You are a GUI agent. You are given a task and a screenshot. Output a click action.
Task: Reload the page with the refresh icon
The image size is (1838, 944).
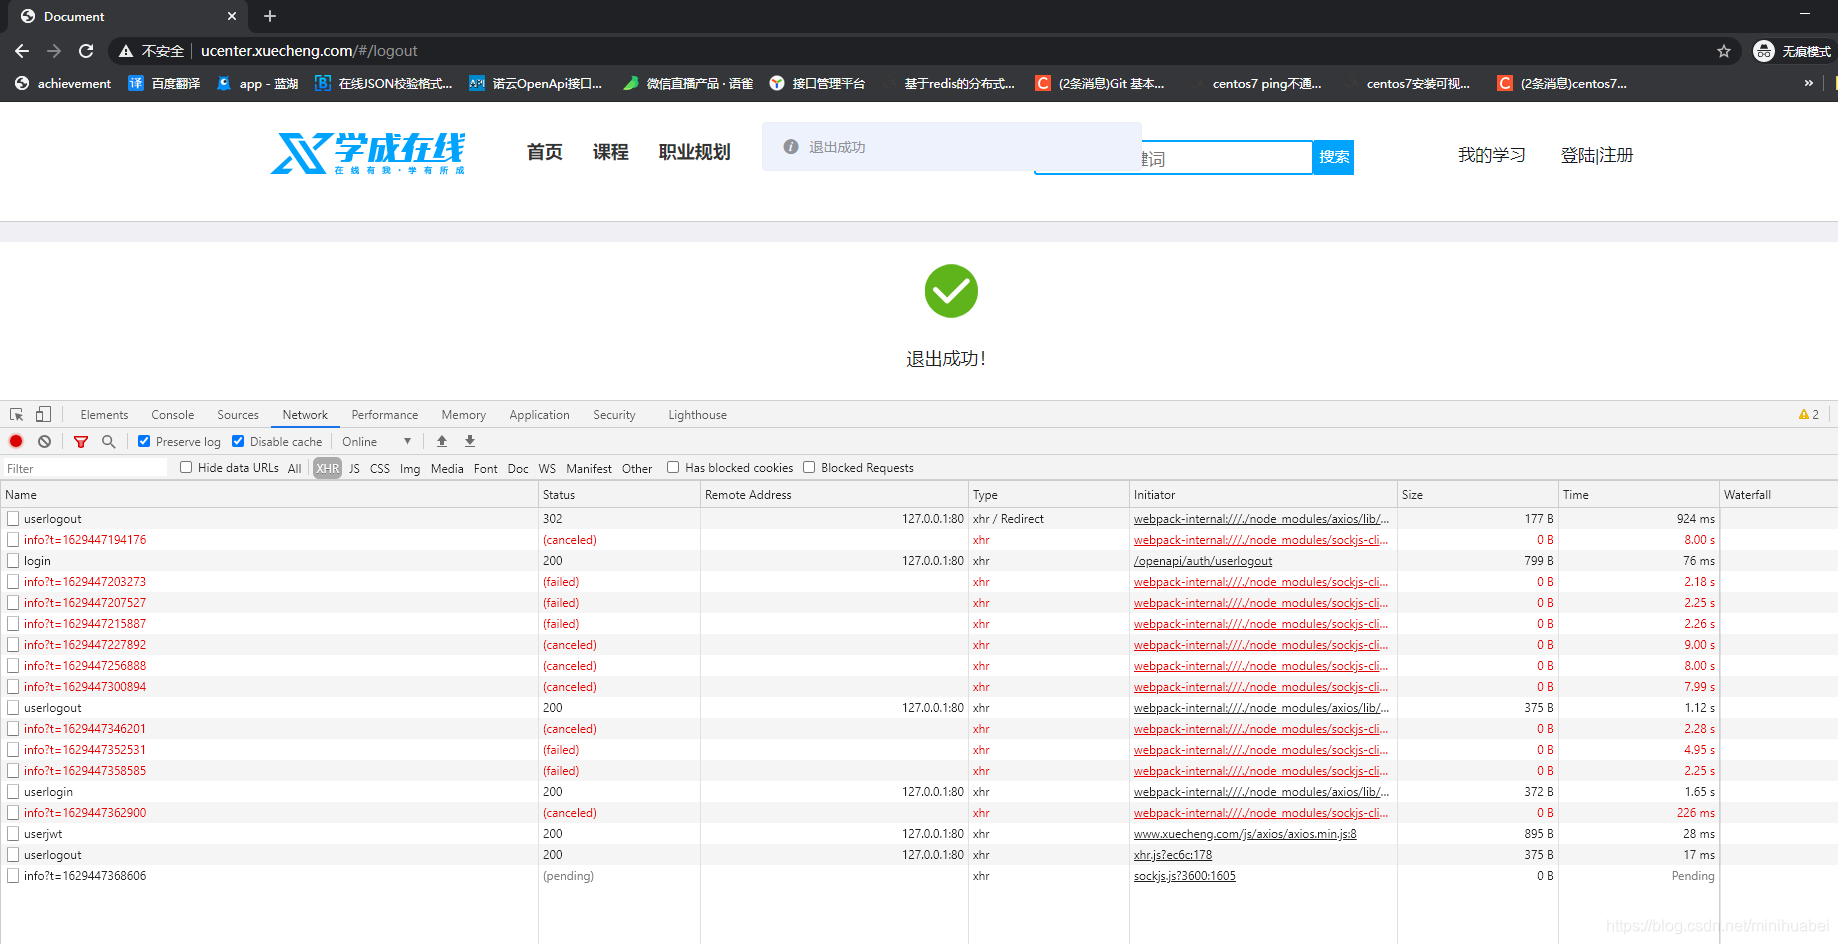86,51
